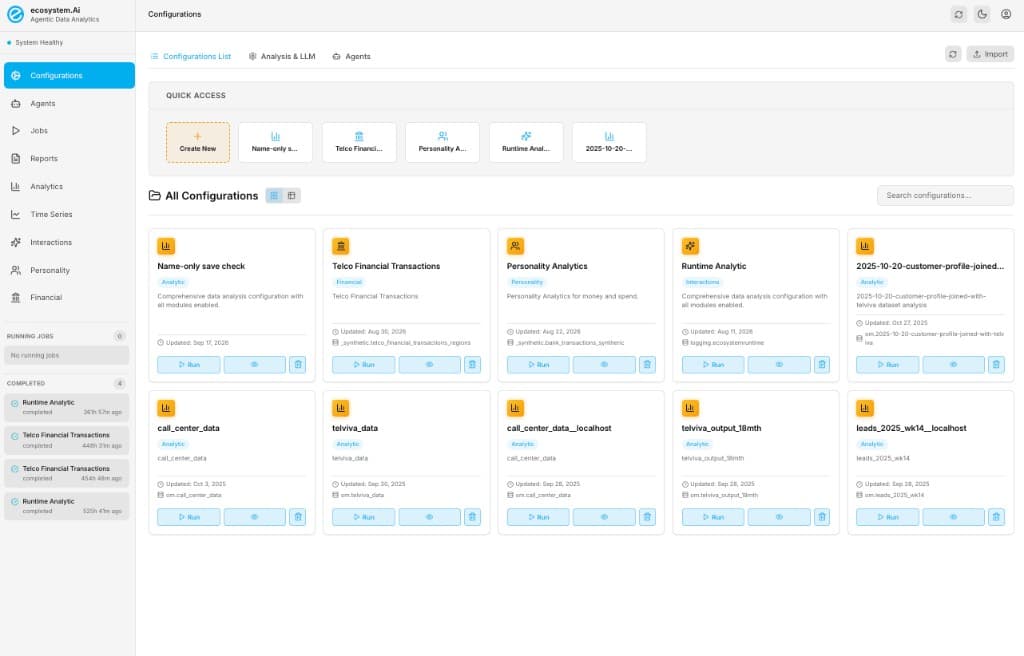View the Personality Analytics configuration
This screenshot has height=656, width=1024.
pos(604,365)
